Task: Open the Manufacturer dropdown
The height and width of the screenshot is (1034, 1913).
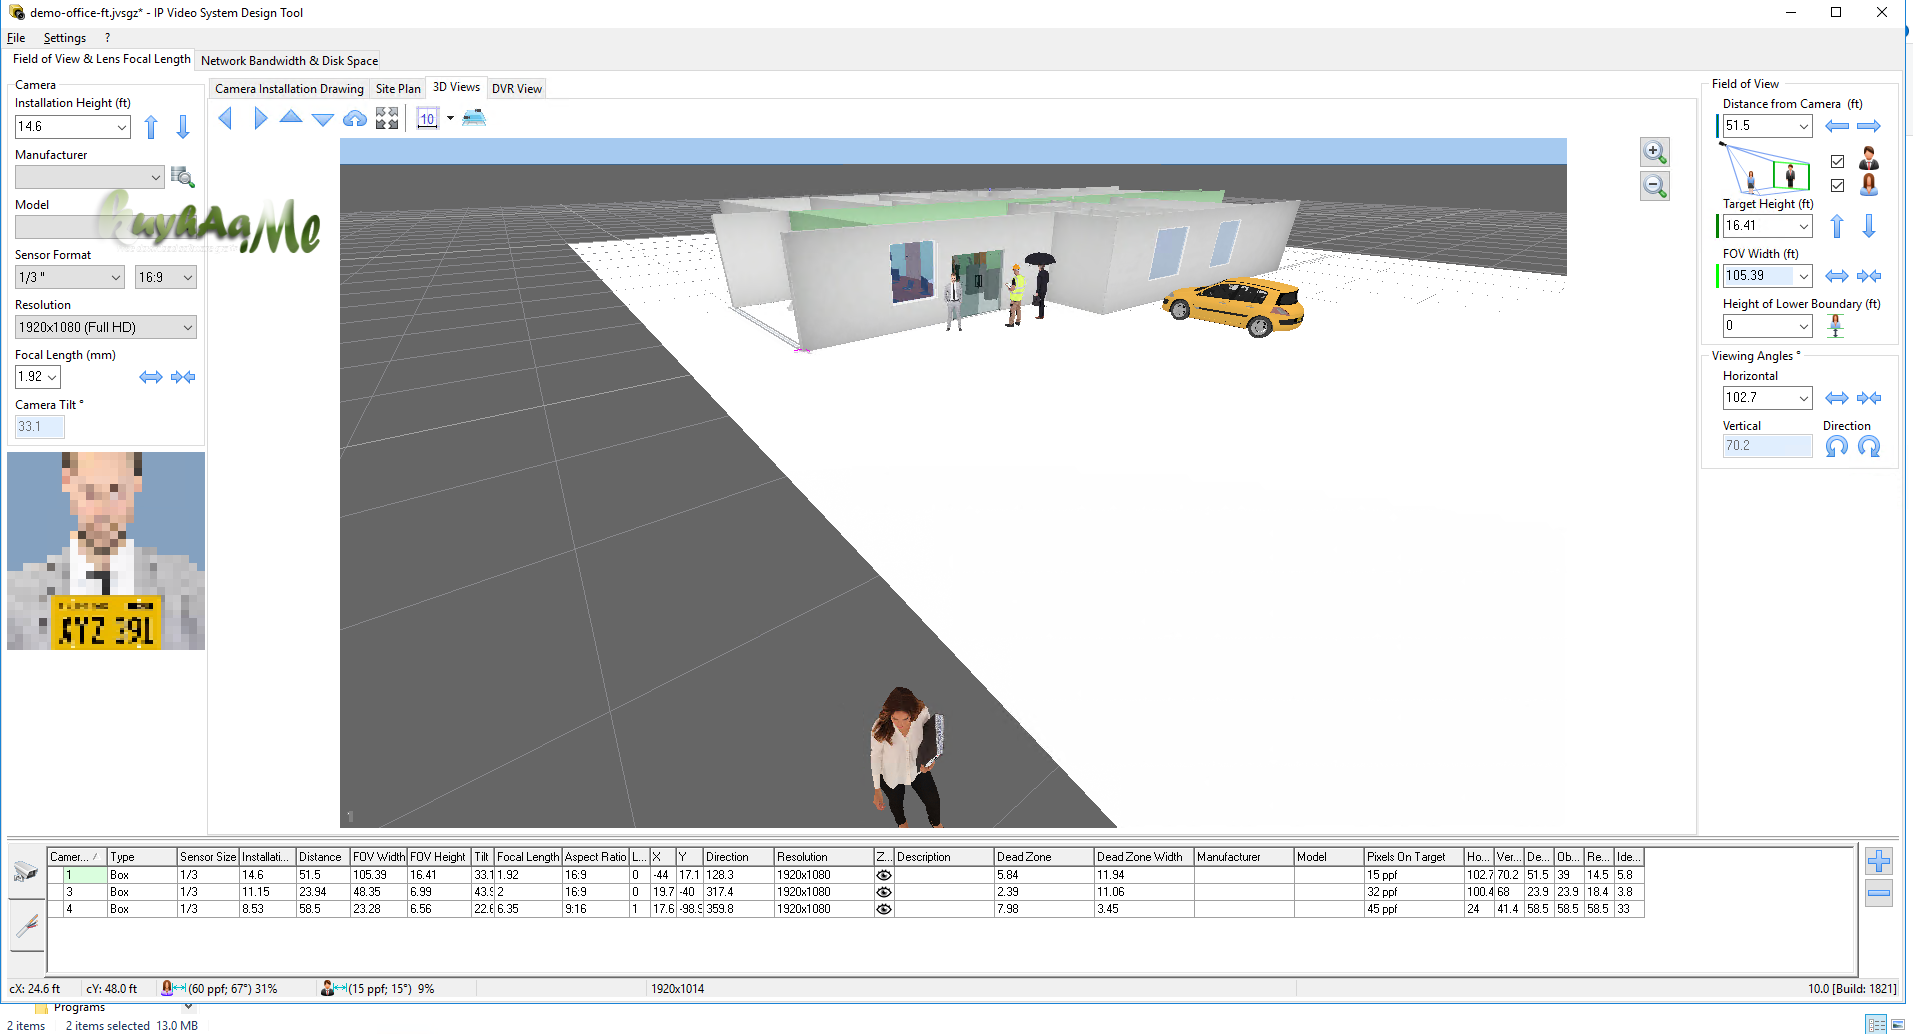Action: click(155, 177)
